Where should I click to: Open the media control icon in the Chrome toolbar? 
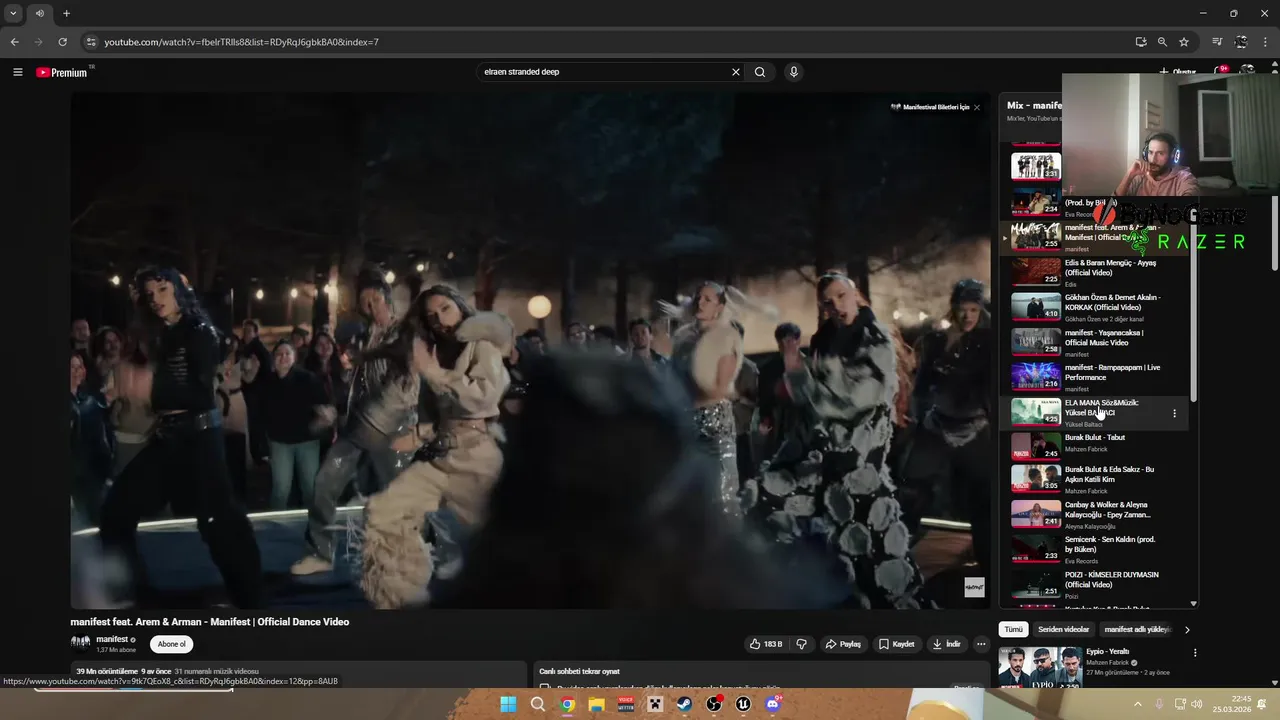[1217, 42]
